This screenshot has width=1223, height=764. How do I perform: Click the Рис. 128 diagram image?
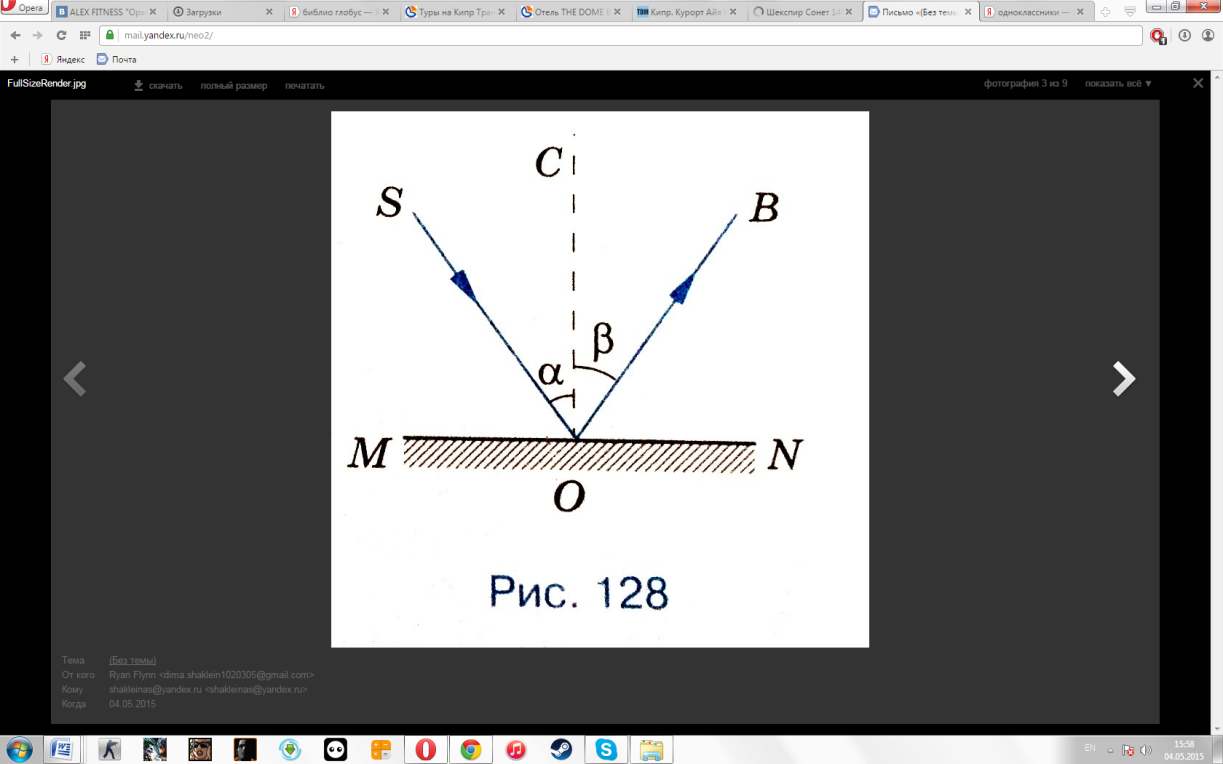(x=600, y=379)
